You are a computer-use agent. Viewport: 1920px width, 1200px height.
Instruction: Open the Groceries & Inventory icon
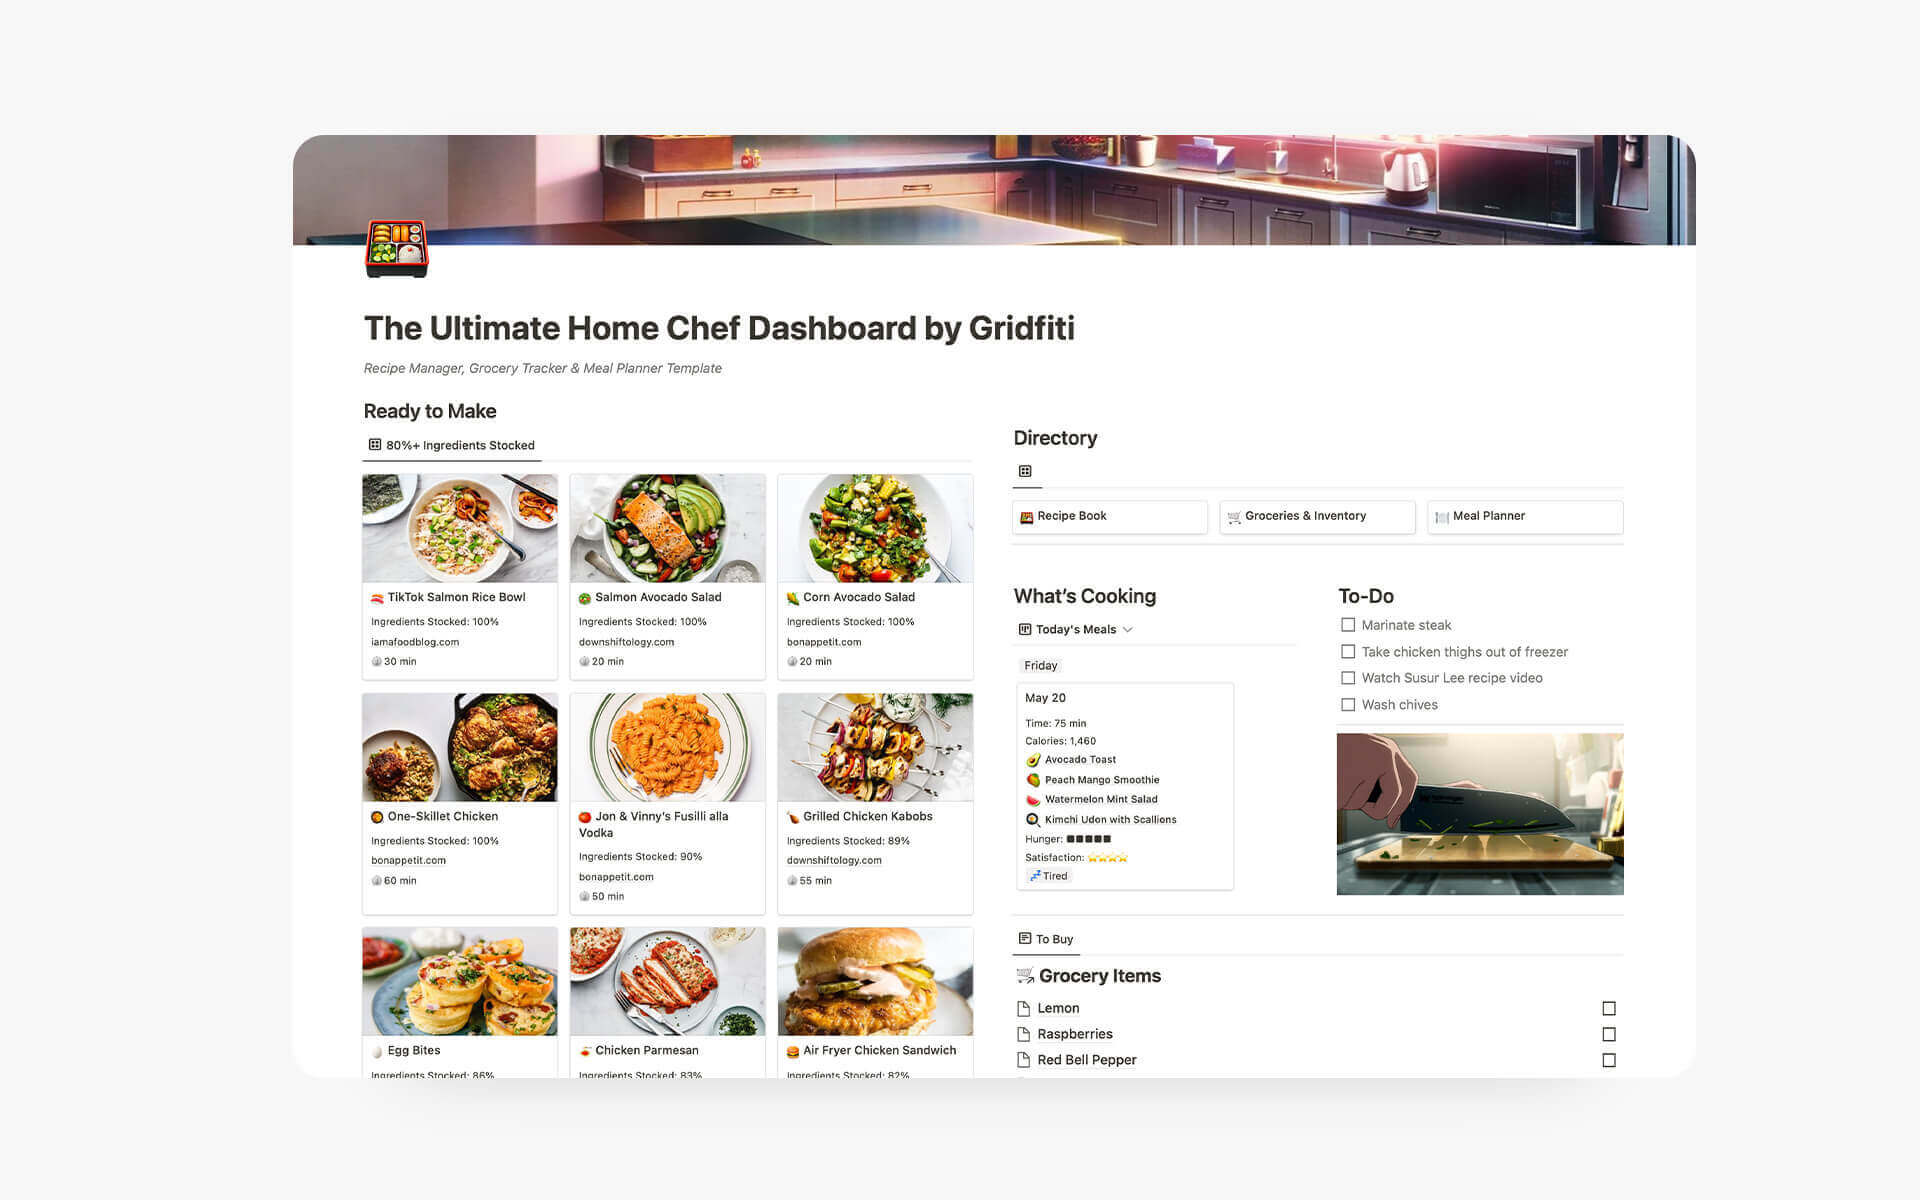coord(1232,517)
